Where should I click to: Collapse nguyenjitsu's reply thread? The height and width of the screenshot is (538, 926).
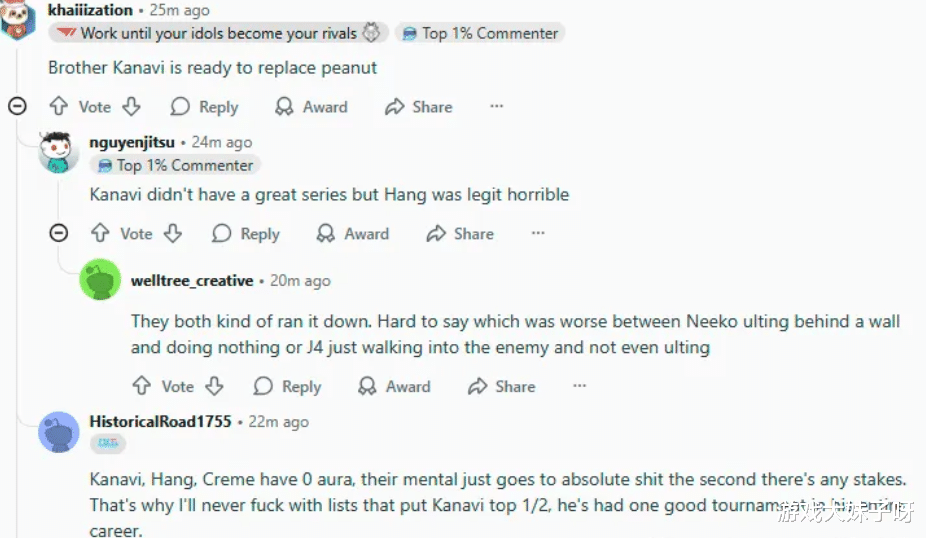59,233
